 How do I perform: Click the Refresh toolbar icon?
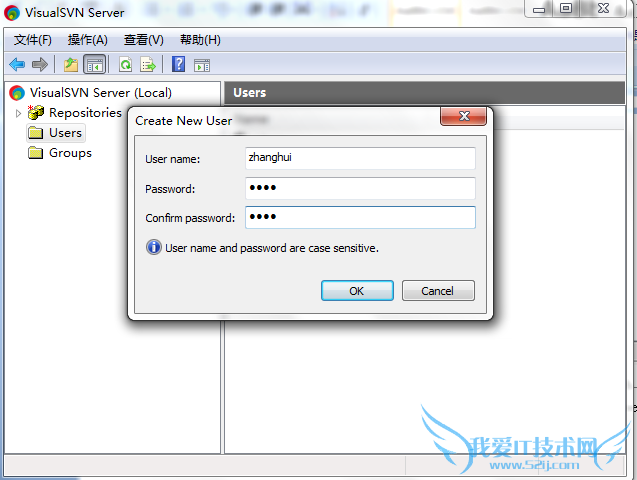point(126,64)
